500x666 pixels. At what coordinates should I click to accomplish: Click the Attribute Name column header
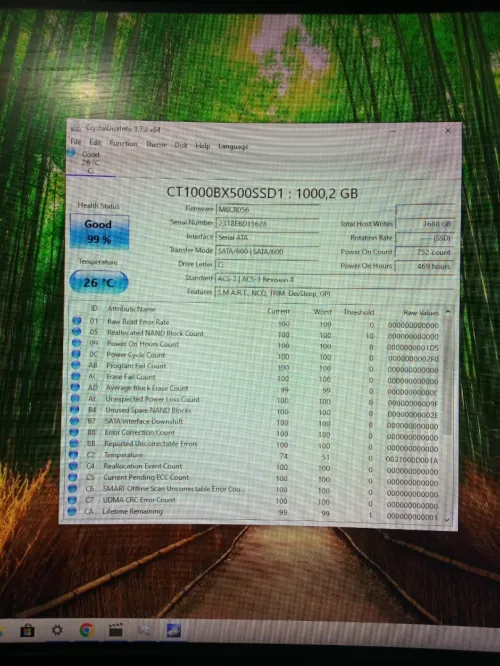[x=132, y=309]
